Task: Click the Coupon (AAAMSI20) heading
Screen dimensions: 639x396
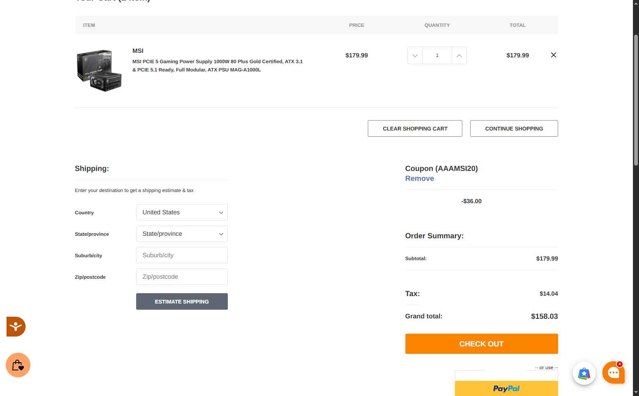Action: 441,168
